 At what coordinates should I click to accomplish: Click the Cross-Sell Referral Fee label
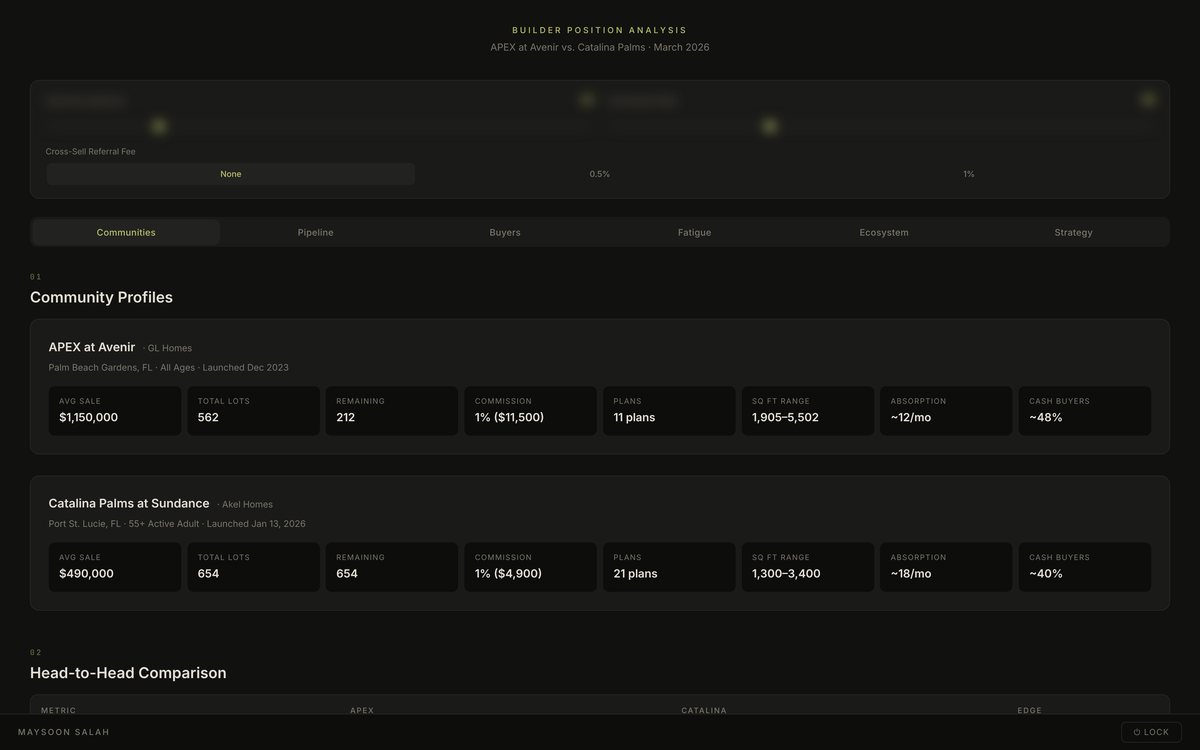90,151
